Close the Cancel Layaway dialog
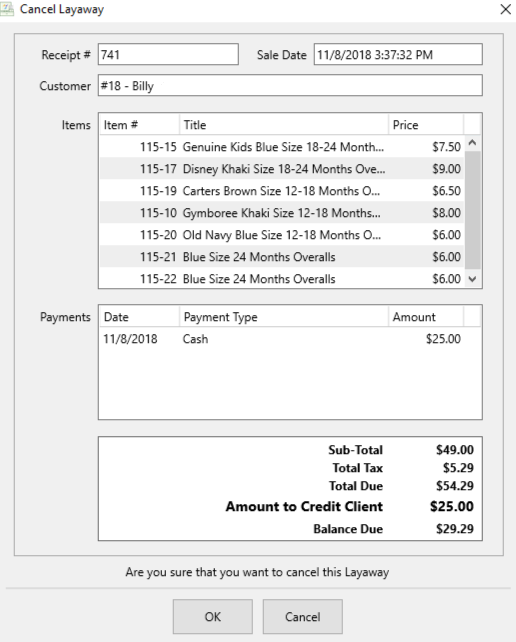Image resolution: width=516 pixels, height=642 pixels. click(x=506, y=9)
